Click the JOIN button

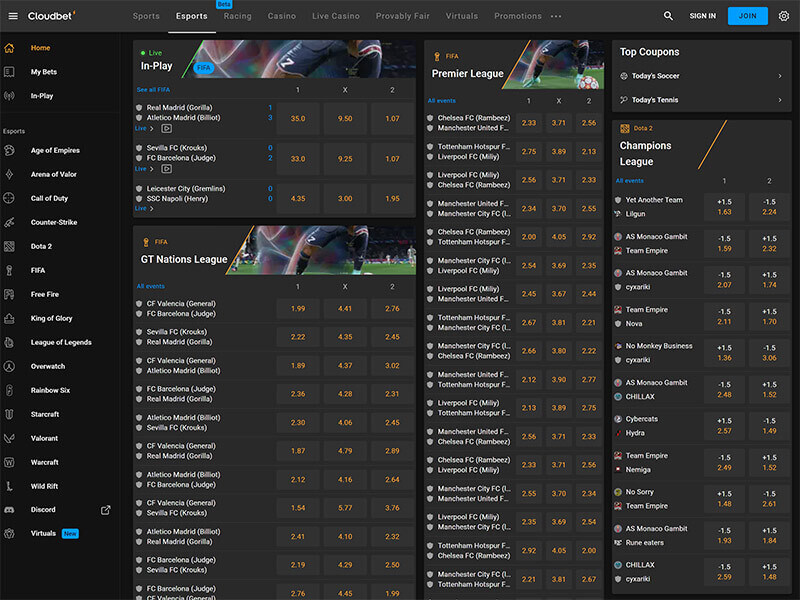[747, 16]
